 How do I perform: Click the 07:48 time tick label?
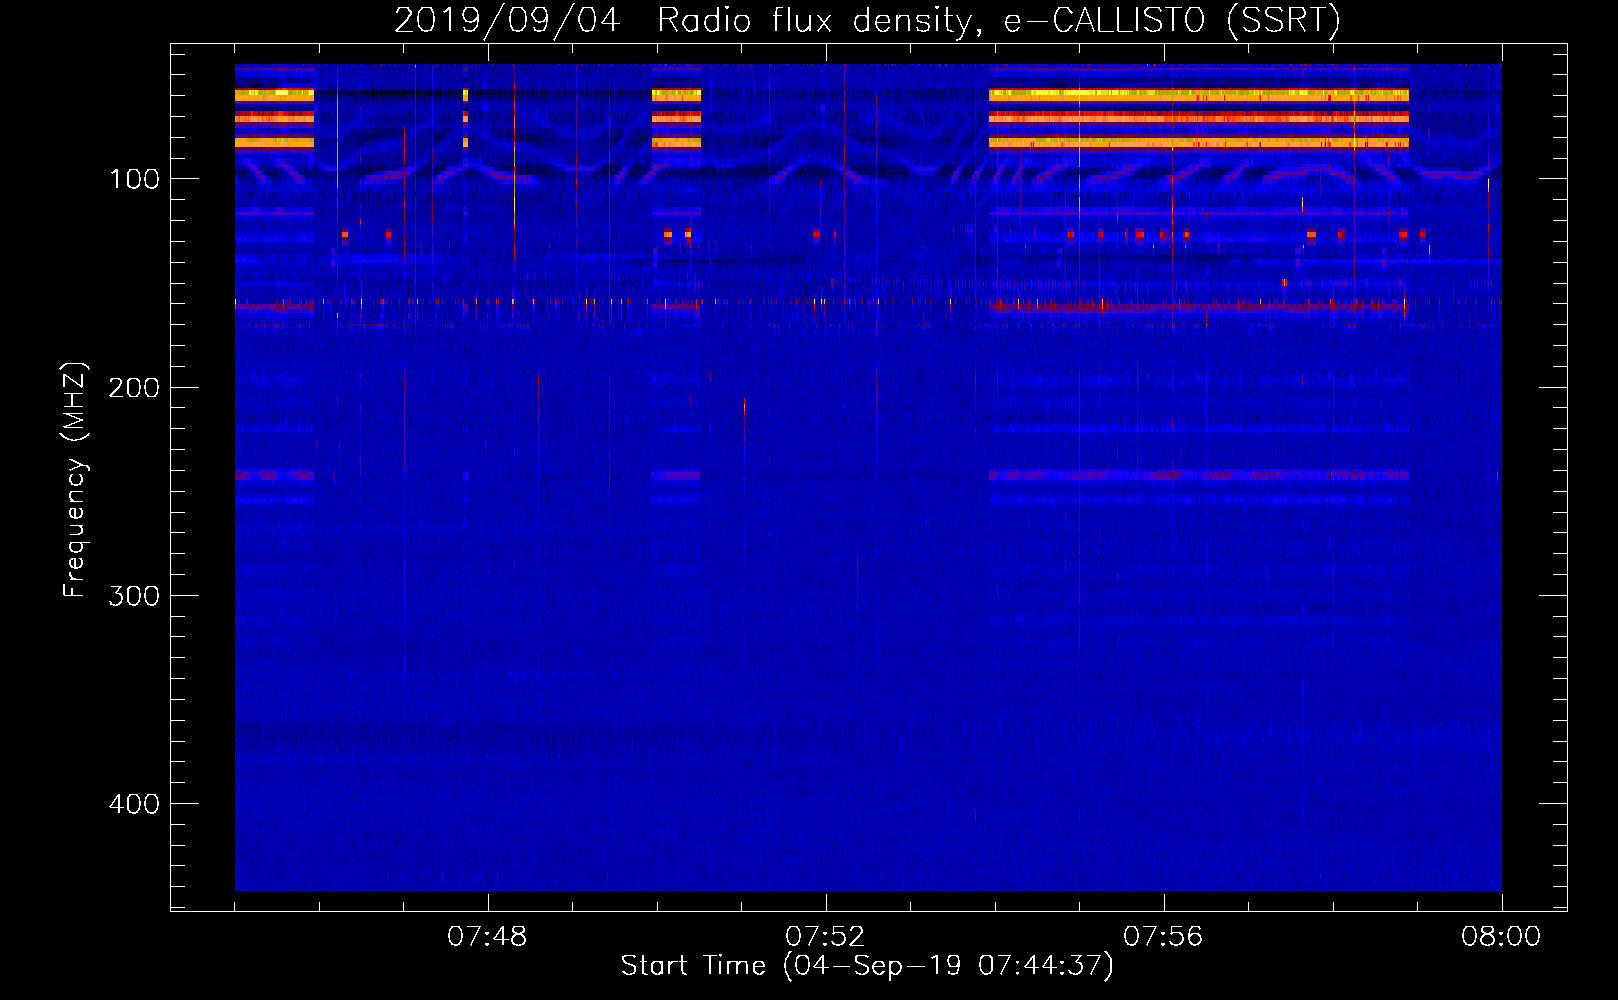coord(487,937)
